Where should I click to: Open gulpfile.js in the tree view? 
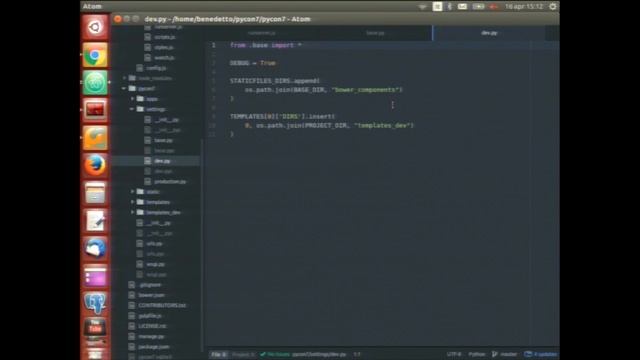150,316
